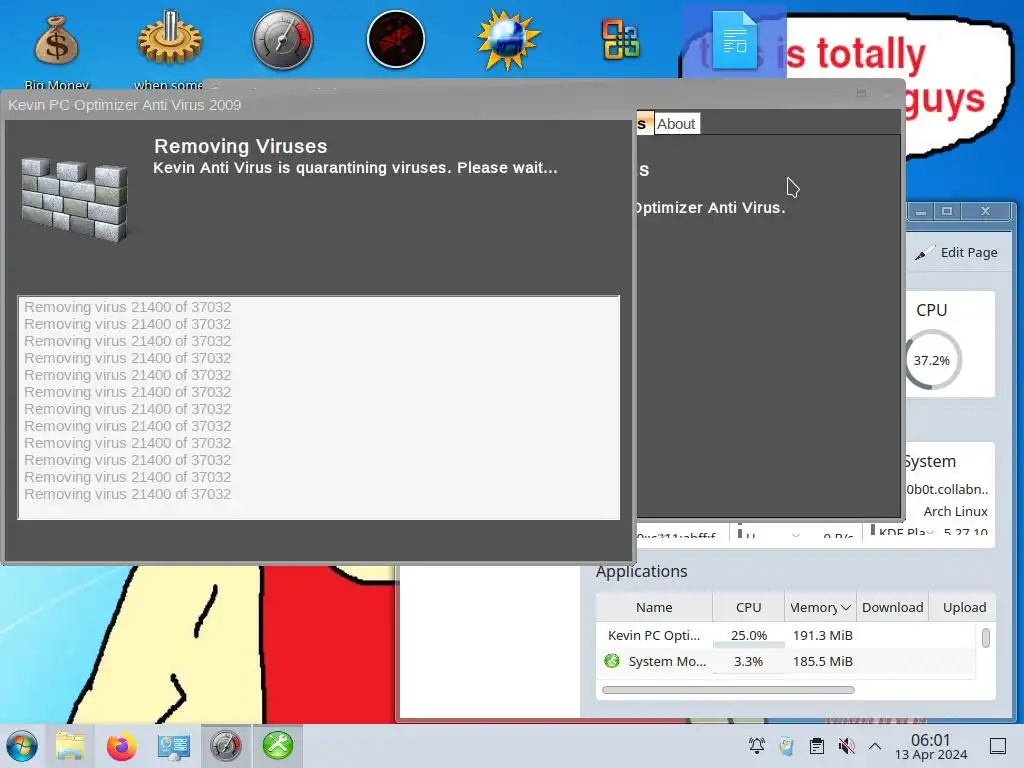Click the show desktop button
The width and height of the screenshot is (1024, 768).
click(998, 746)
